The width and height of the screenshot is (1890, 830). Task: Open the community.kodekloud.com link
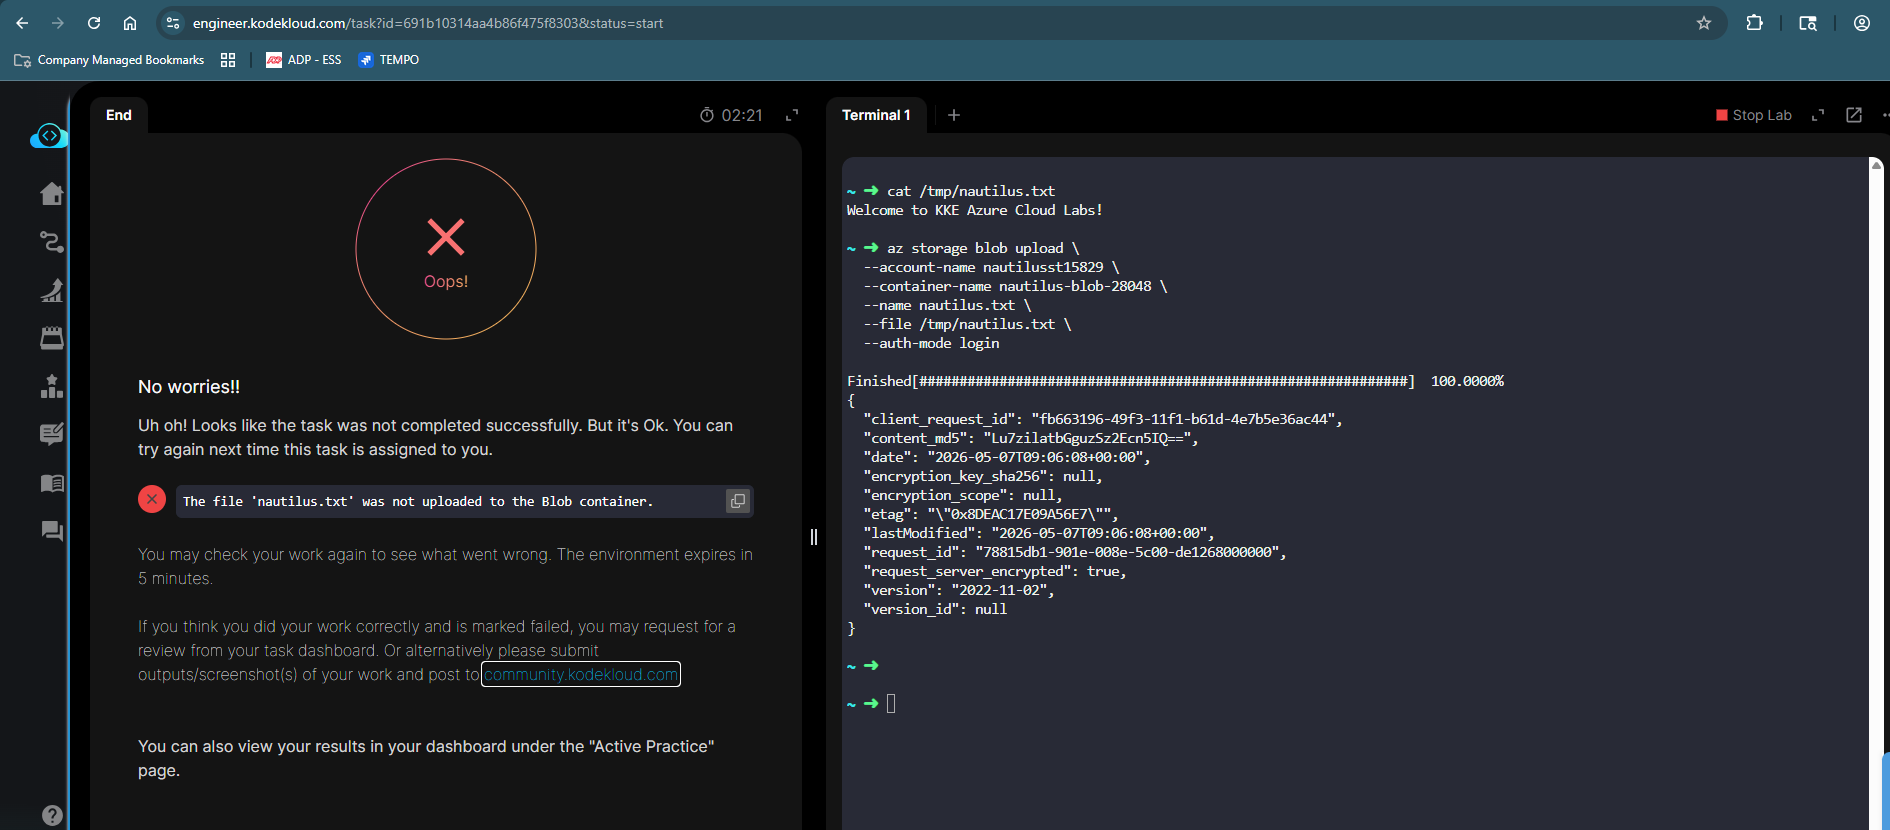pos(581,674)
